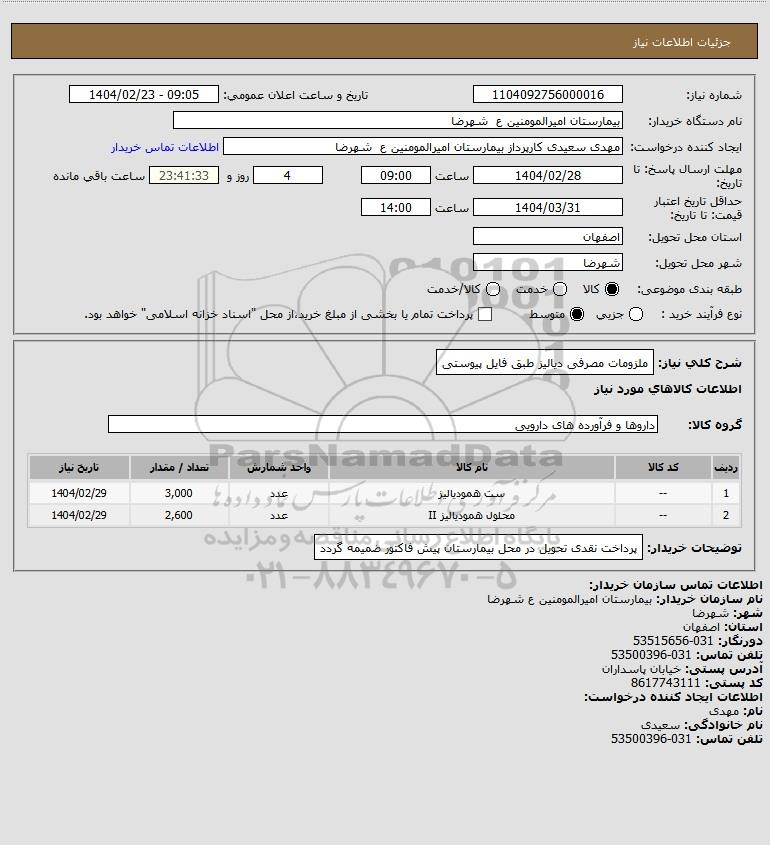Click the quantity cell 2,600
This screenshot has width=770, height=845.
click(179, 515)
